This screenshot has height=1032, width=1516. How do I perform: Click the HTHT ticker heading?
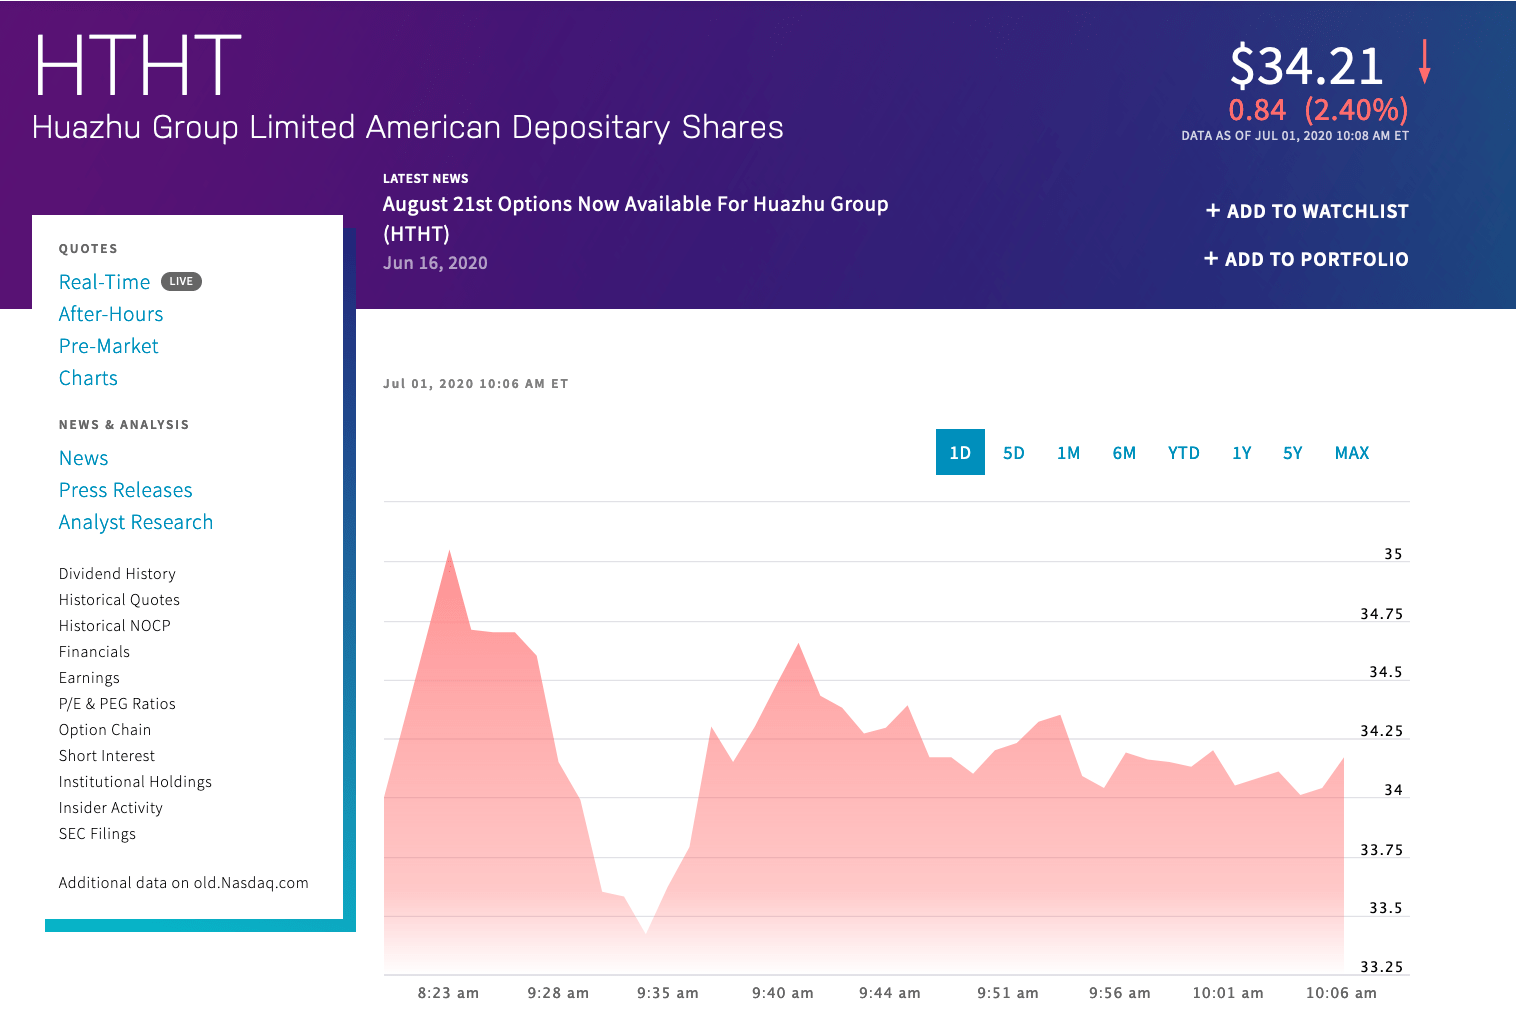point(138,67)
